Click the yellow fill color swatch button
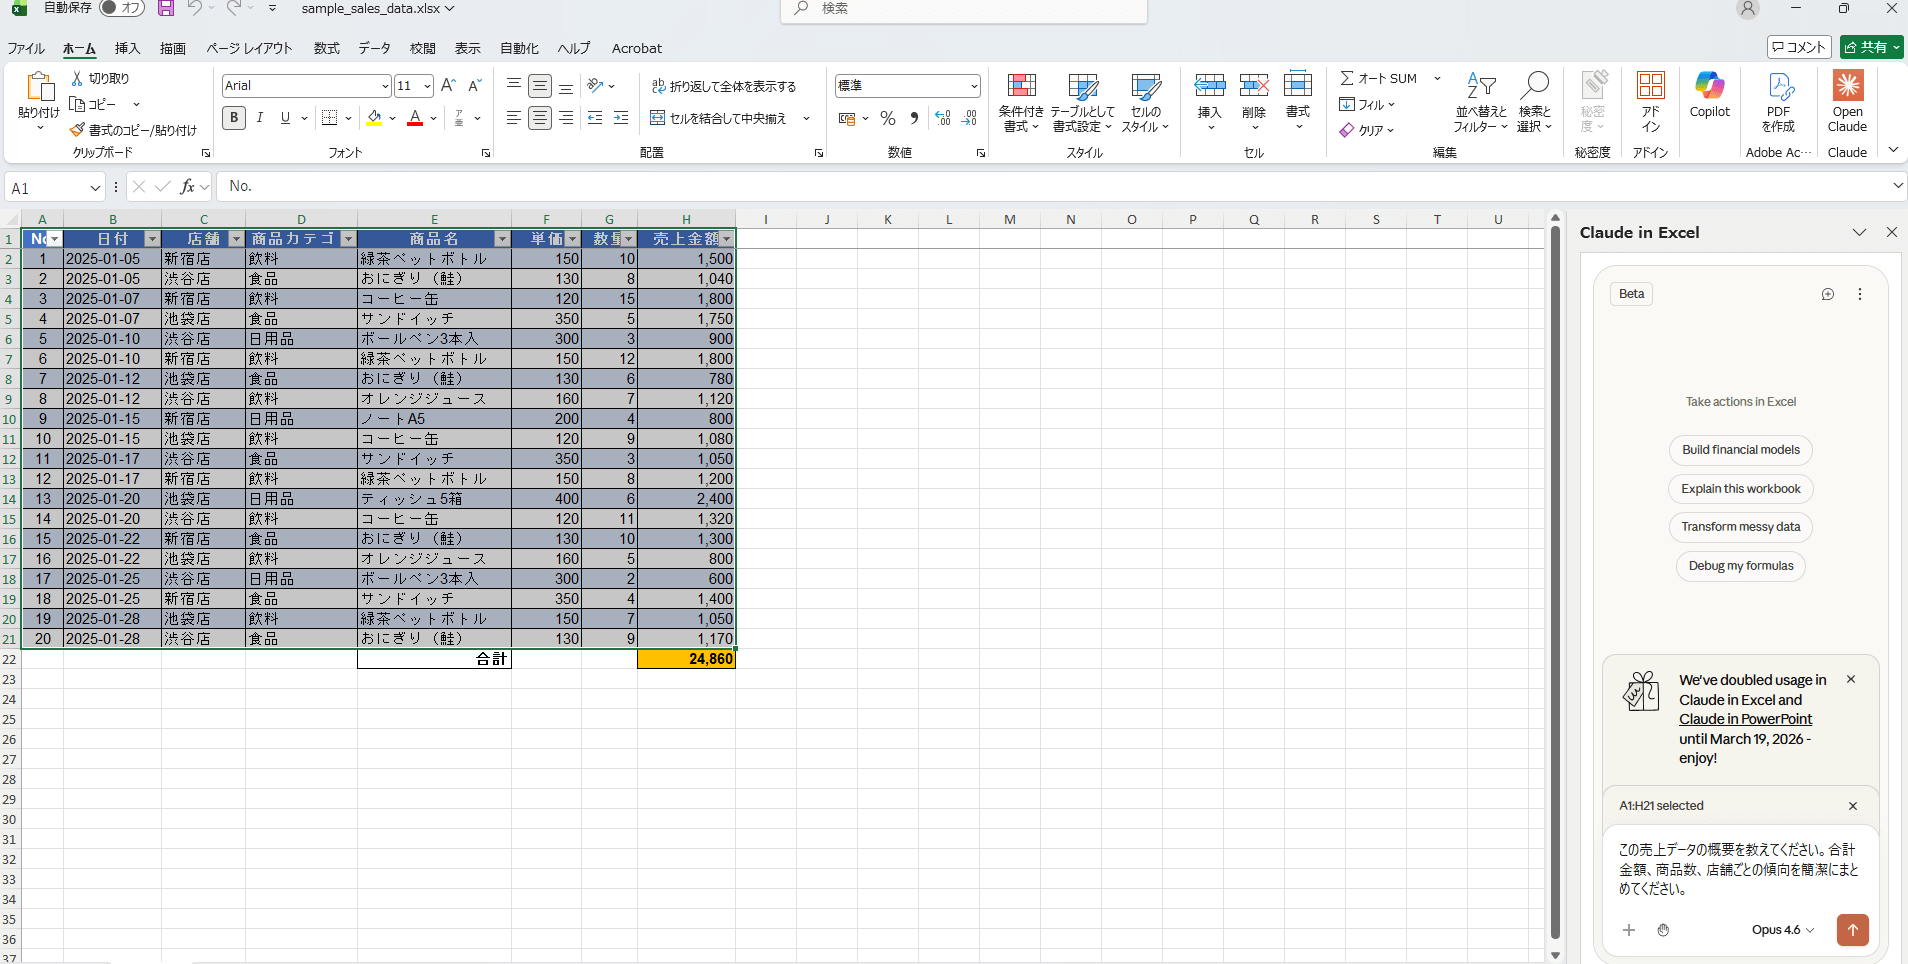The width and height of the screenshot is (1908, 964). pyautogui.click(x=374, y=118)
